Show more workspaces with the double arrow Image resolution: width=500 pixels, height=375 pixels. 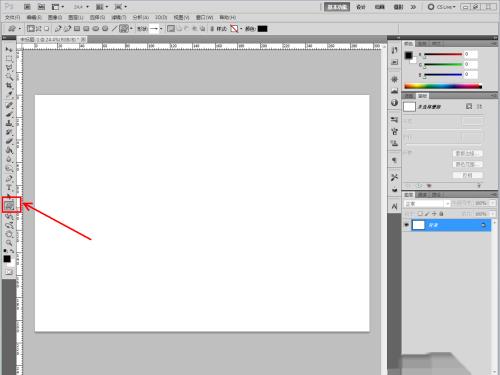(413, 7)
